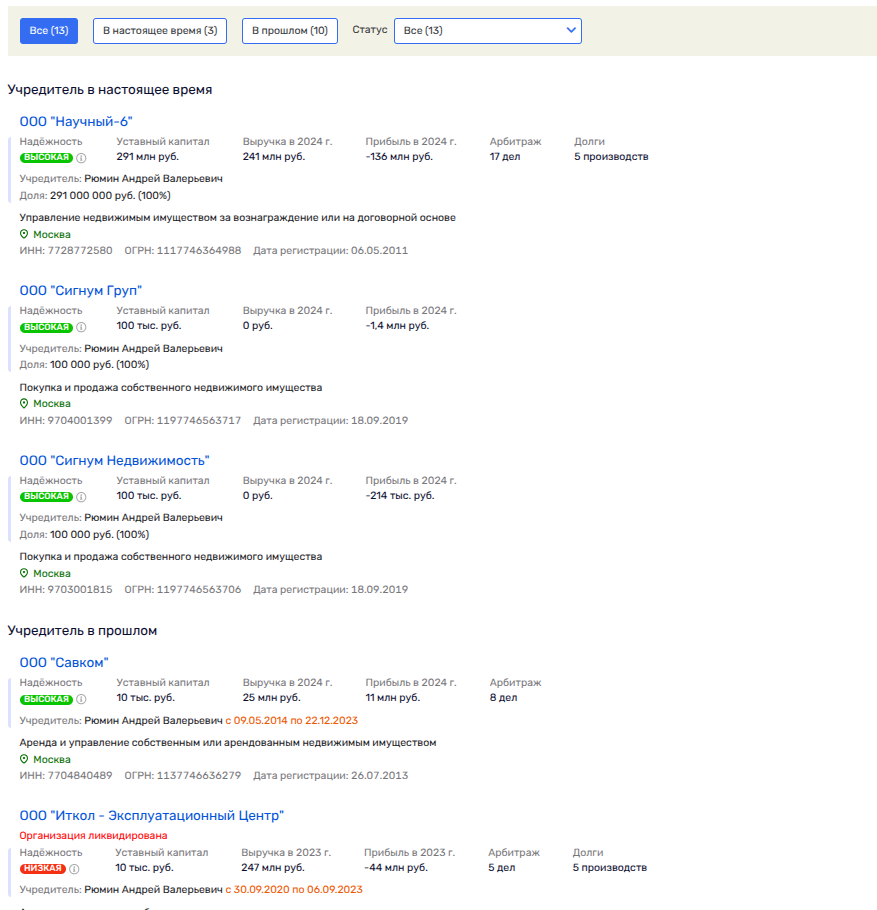The width and height of the screenshot is (877, 910).
Task: Open ООО "Научный-6" company page
Action: pyautogui.click(x=76, y=122)
